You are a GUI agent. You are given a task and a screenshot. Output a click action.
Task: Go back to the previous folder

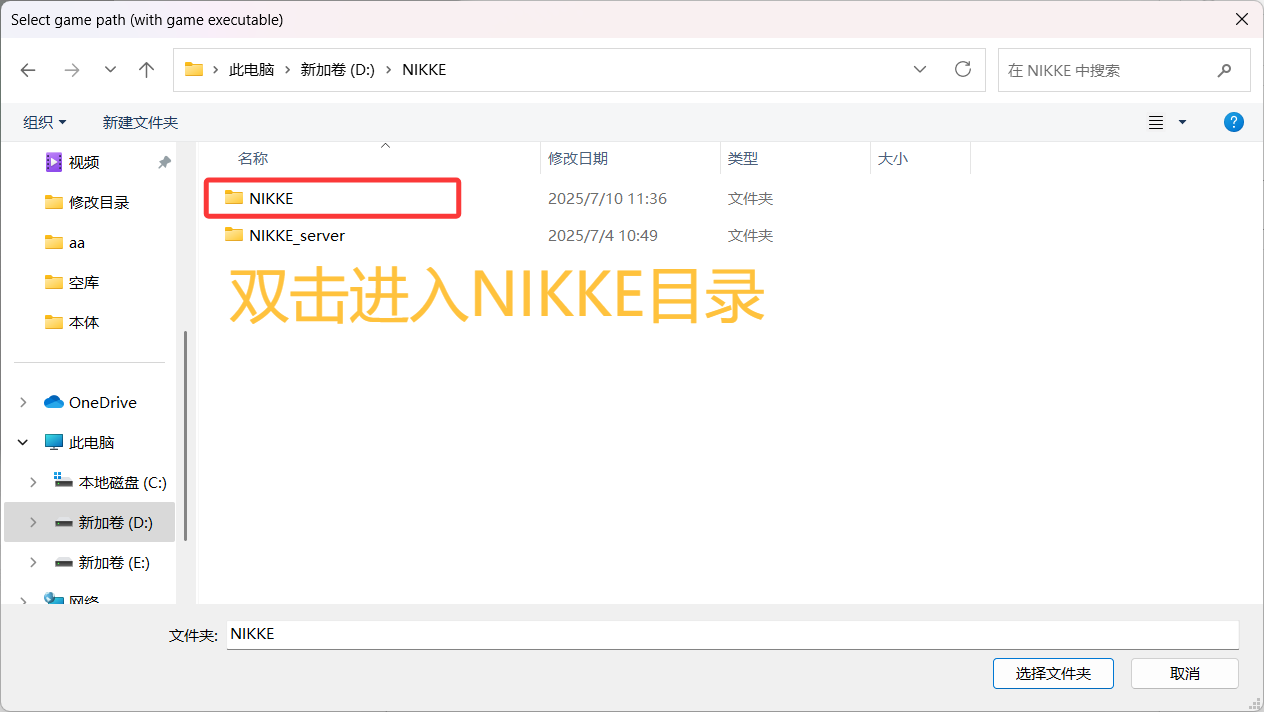tap(28, 70)
